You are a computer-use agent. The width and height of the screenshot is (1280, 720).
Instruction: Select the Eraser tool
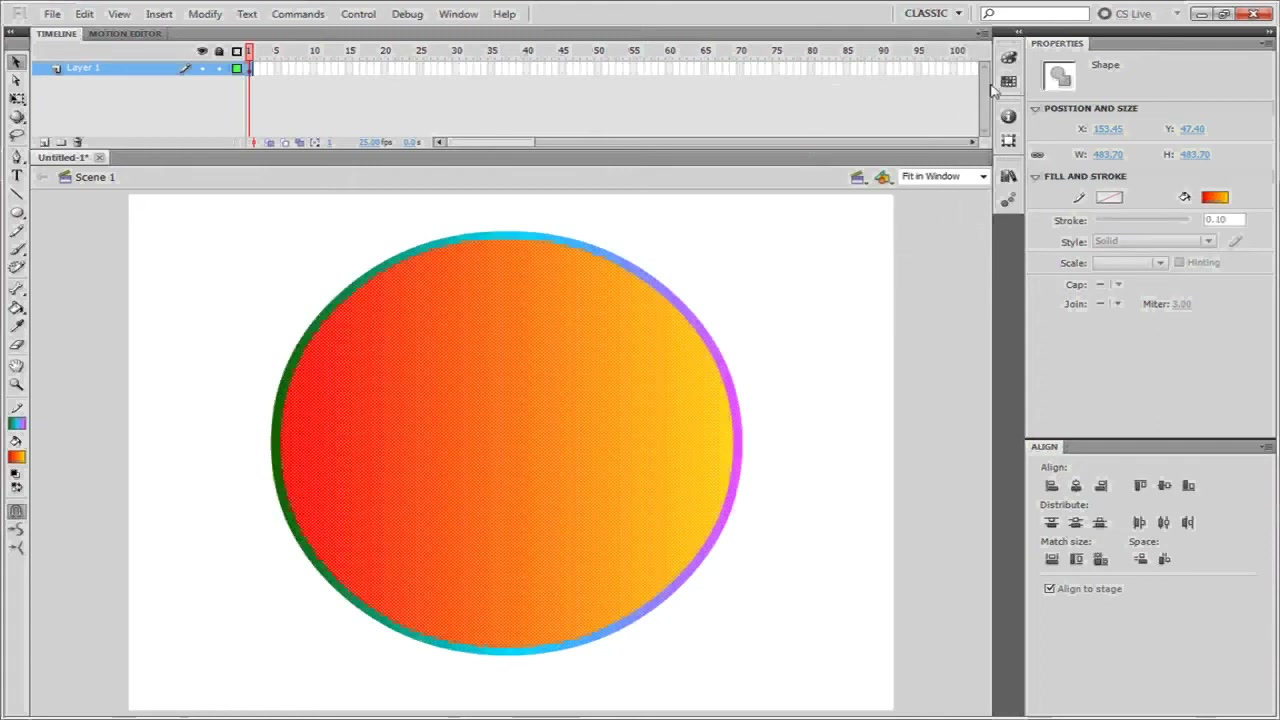point(16,344)
